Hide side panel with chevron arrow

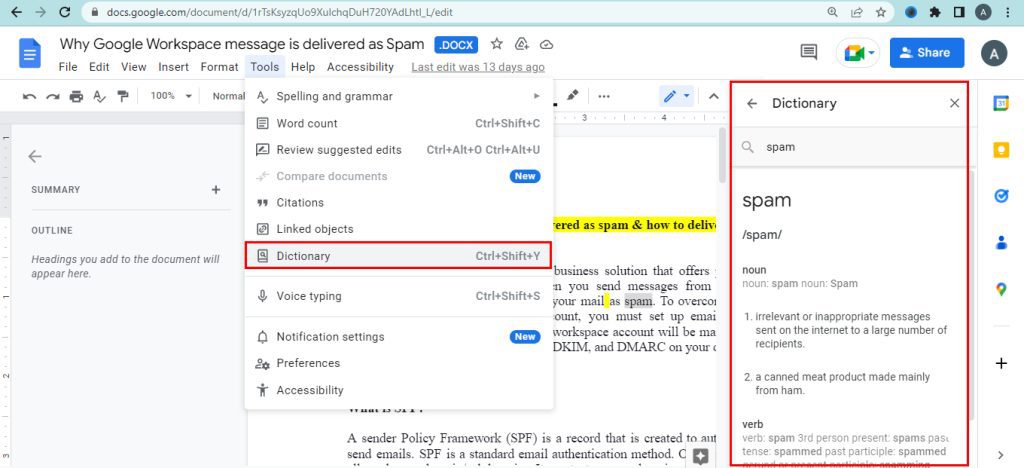coord(1001,454)
